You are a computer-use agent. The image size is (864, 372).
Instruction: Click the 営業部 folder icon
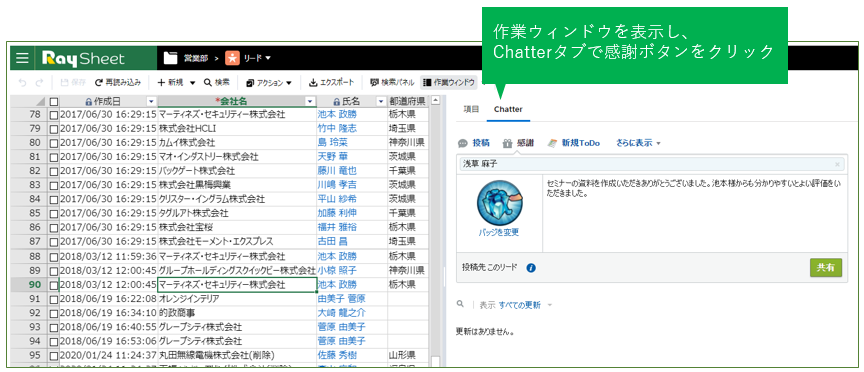[x=170, y=57]
